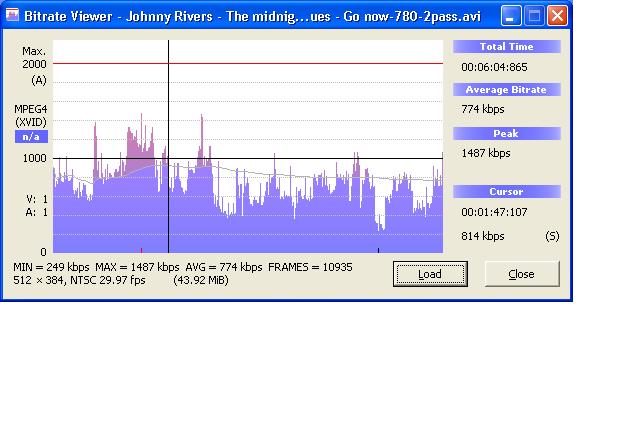This screenshot has height=429, width=628.
Task: Click the (A) scale label
Action: coord(39,80)
